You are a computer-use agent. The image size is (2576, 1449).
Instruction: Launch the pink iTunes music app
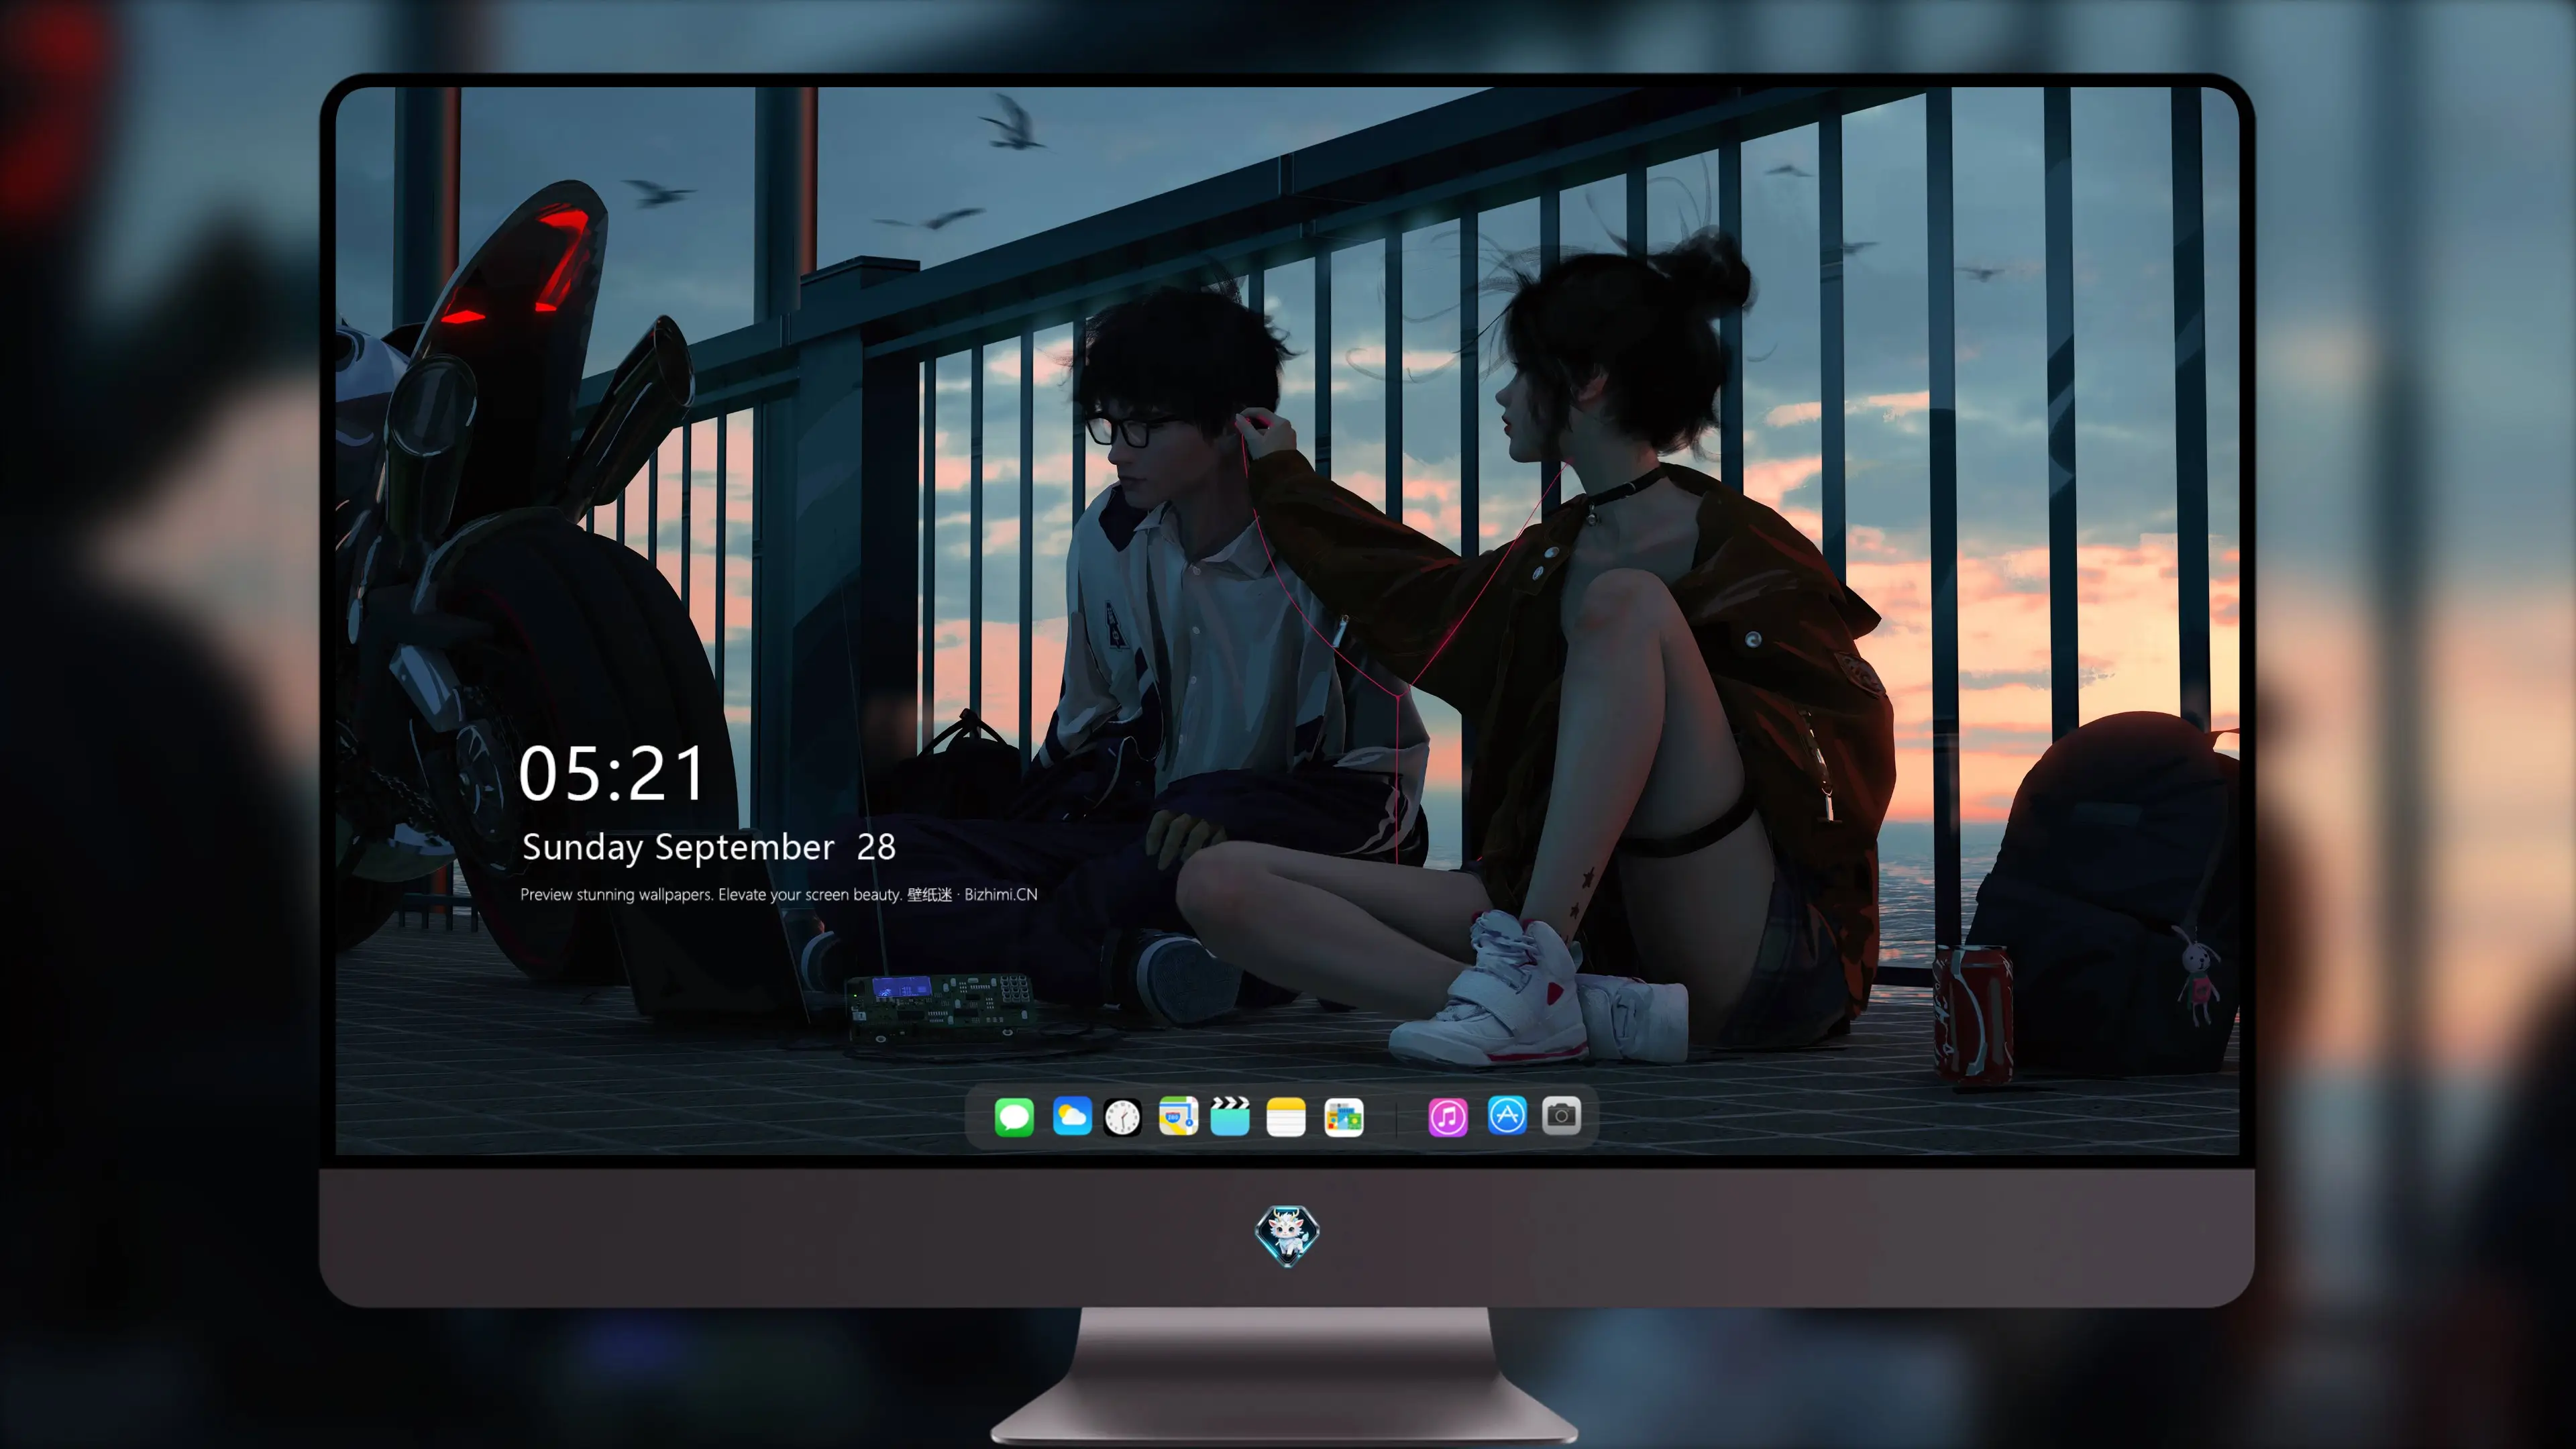[x=1448, y=1117]
